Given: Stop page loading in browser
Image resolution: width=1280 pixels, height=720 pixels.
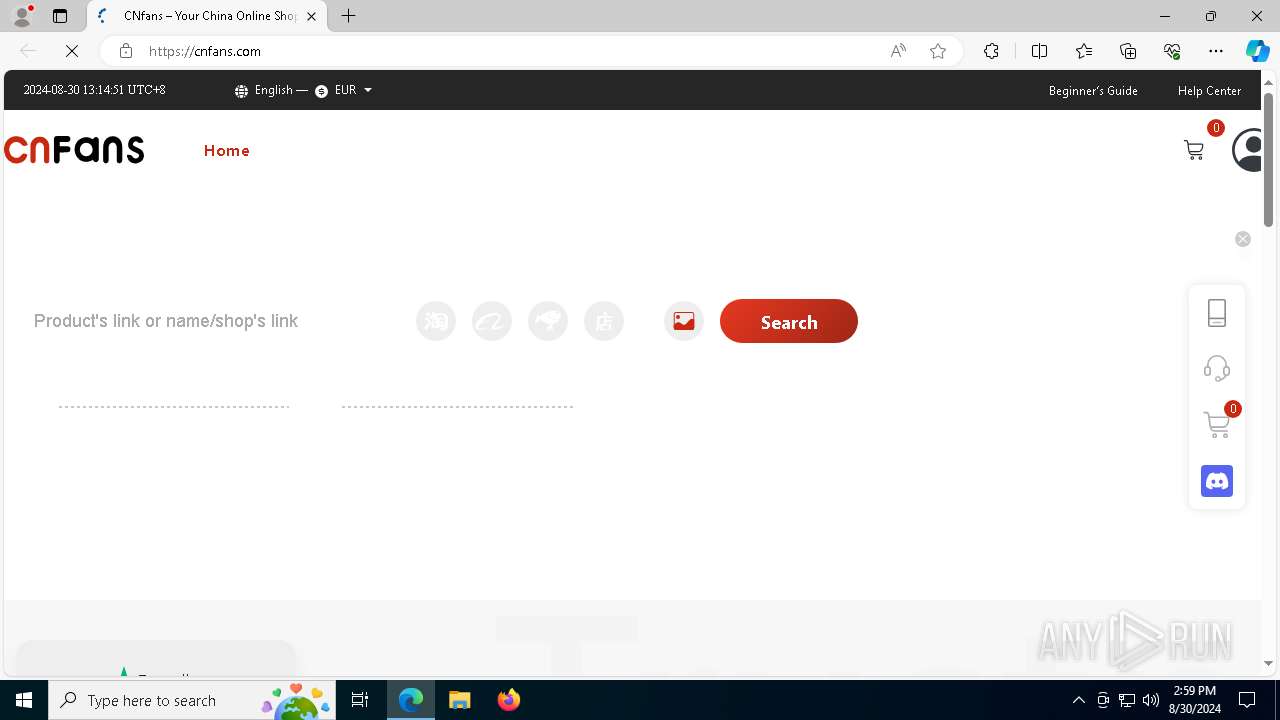Looking at the screenshot, I should pos(72,51).
